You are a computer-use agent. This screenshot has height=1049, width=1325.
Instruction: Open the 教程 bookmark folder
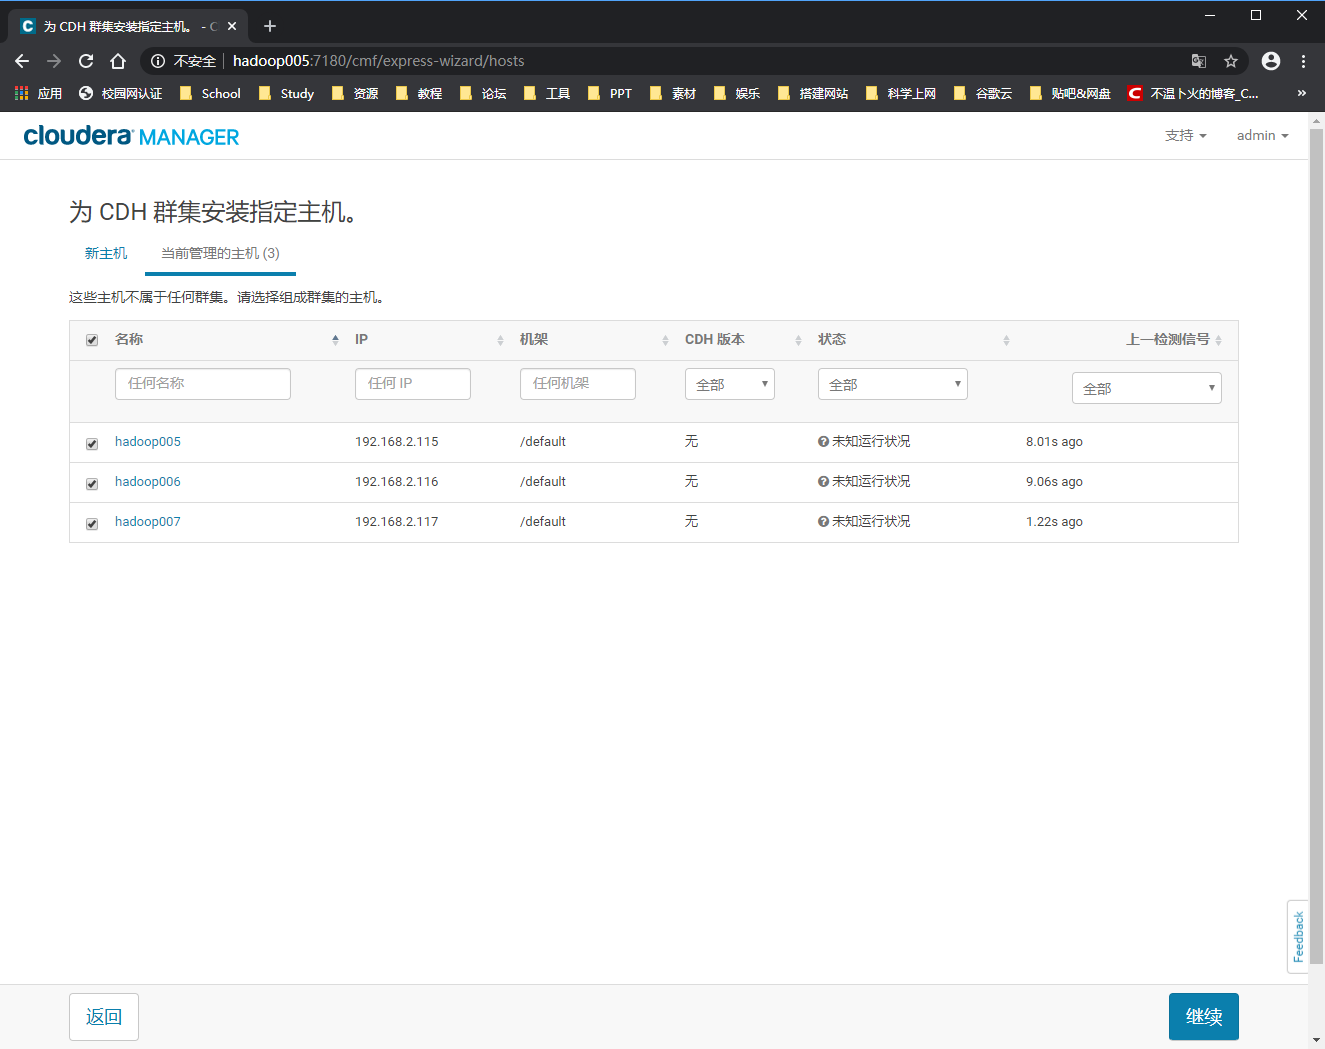click(419, 93)
